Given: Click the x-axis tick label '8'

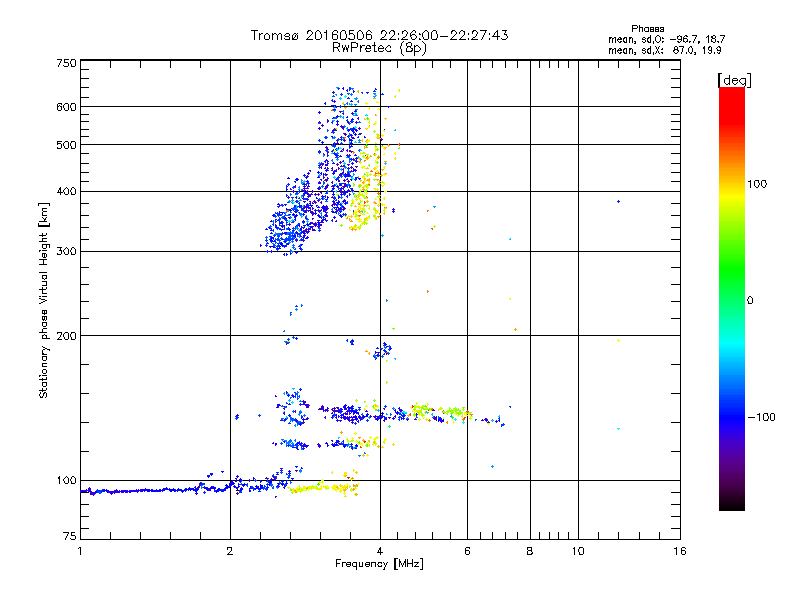Looking at the screenshot, I should tap(530, 551).
